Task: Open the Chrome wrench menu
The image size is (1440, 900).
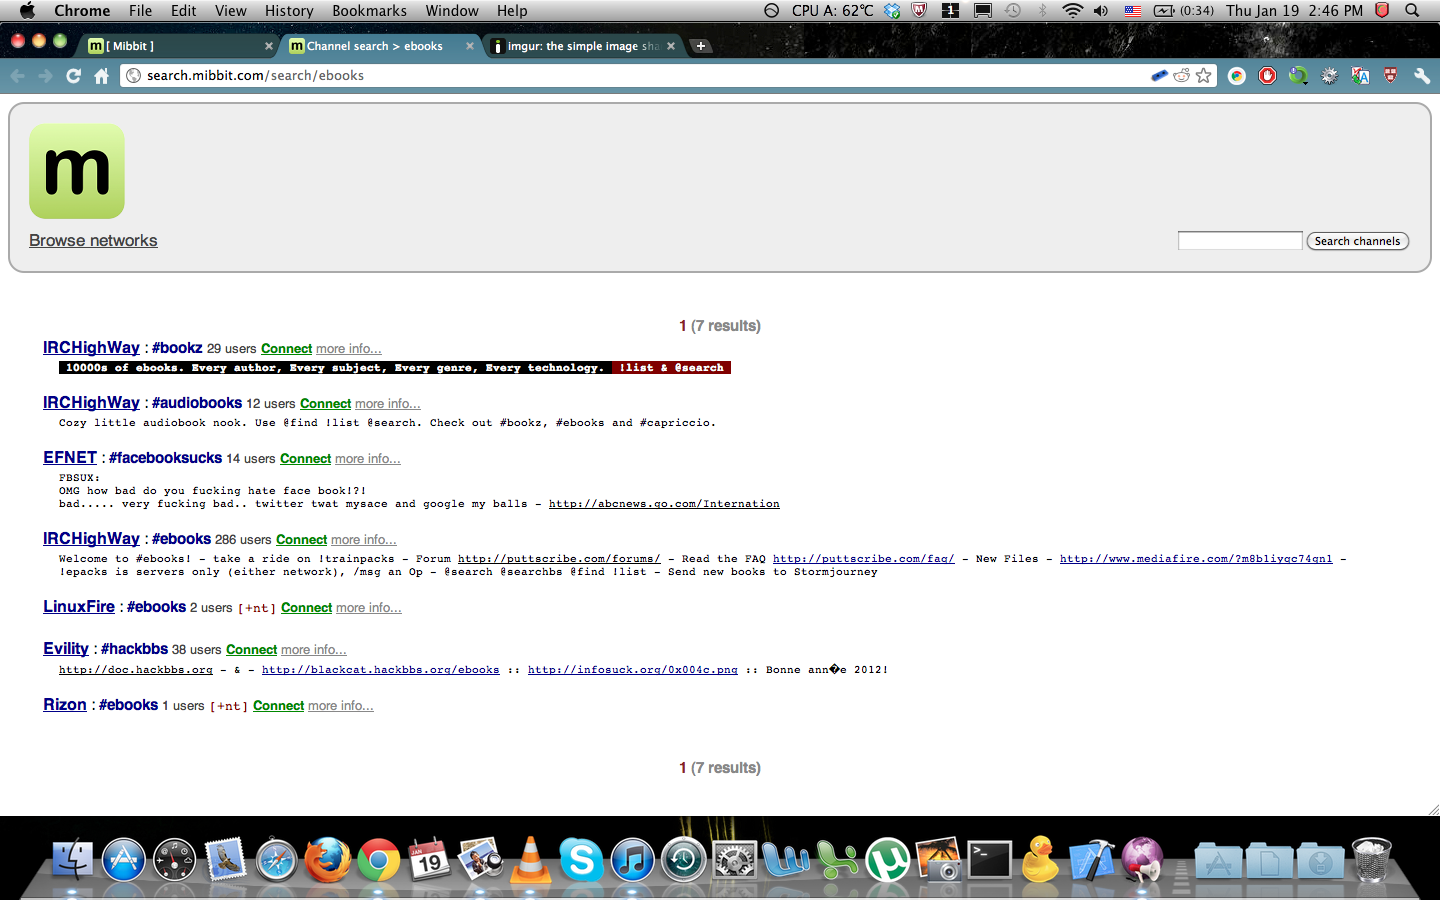Action: pyautogui.click(x=1422, y=76)
